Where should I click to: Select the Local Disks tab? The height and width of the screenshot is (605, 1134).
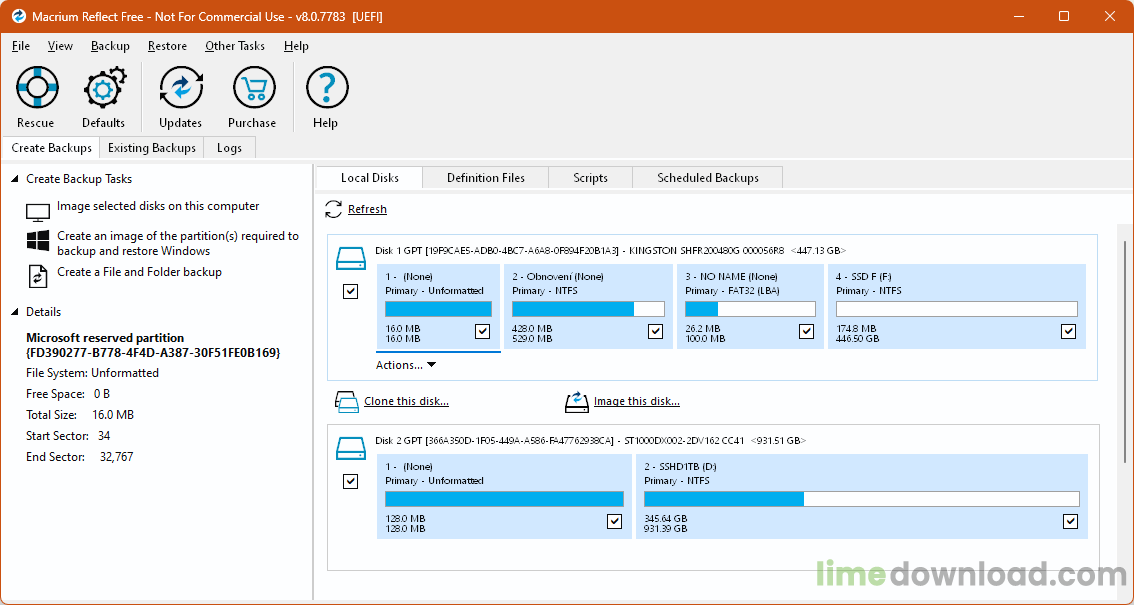[370, 178]
